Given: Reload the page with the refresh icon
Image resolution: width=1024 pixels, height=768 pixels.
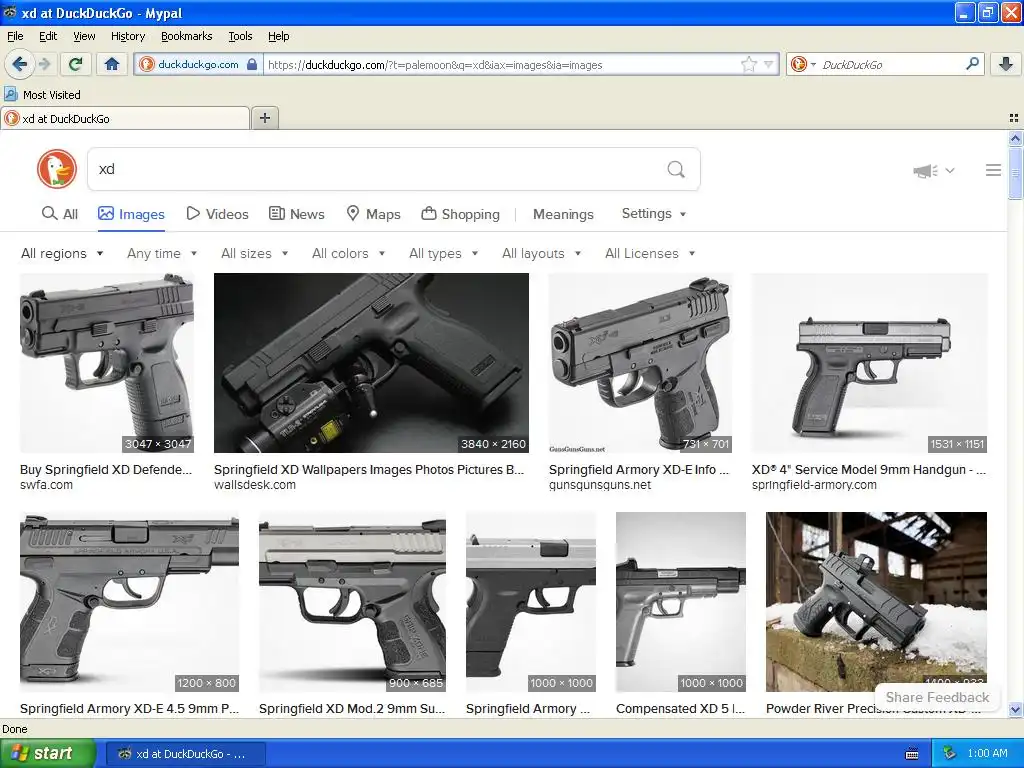Looking at the screenshot, I should click(76, 64).
